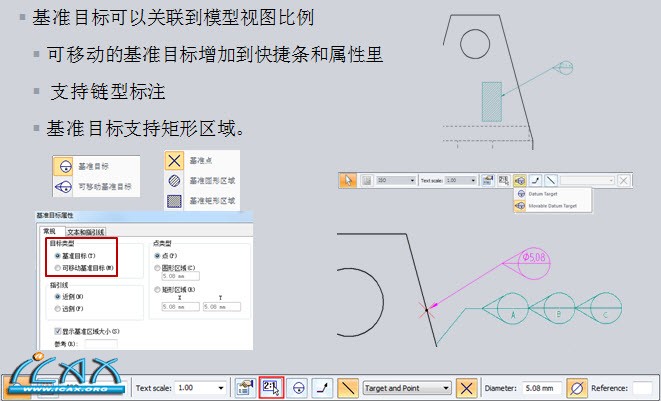Select the 基准目标 radio button

[55, 256]
